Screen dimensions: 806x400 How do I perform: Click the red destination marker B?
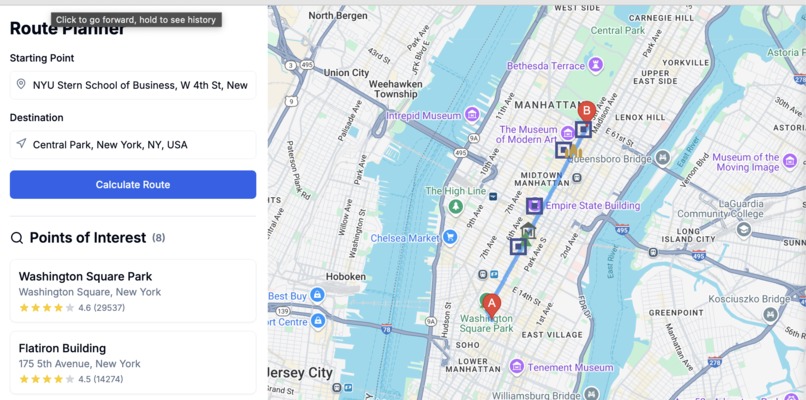coord(586,112)
